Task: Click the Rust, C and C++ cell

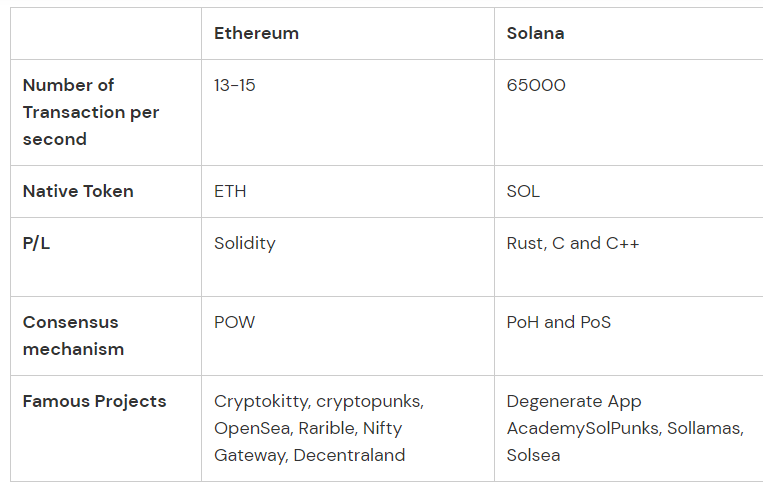Action: coord(573,243)
